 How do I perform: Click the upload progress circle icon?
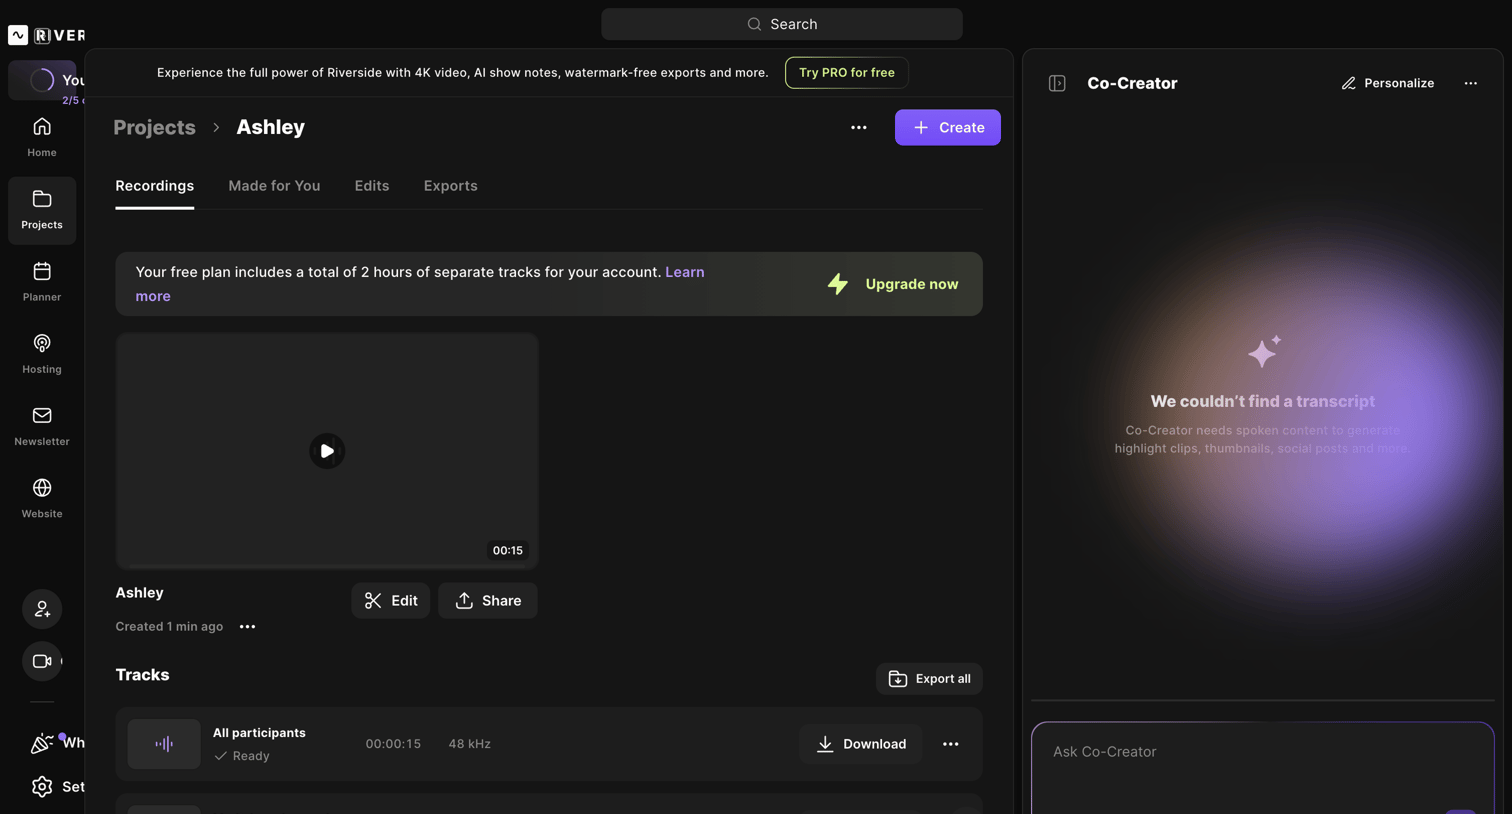(42, 80)
